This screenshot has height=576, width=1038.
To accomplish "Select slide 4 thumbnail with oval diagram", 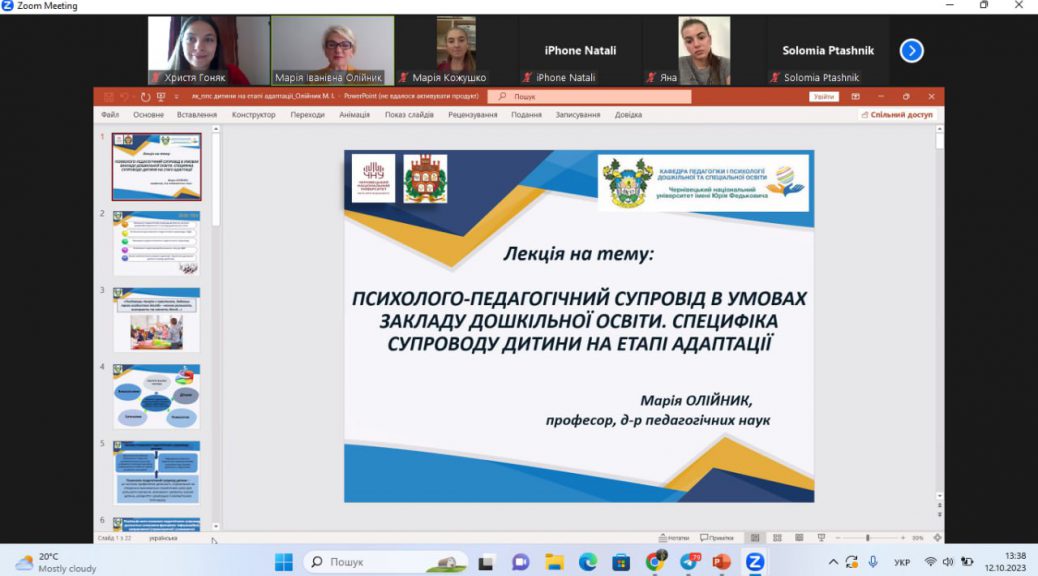I will tap(156, 396).
